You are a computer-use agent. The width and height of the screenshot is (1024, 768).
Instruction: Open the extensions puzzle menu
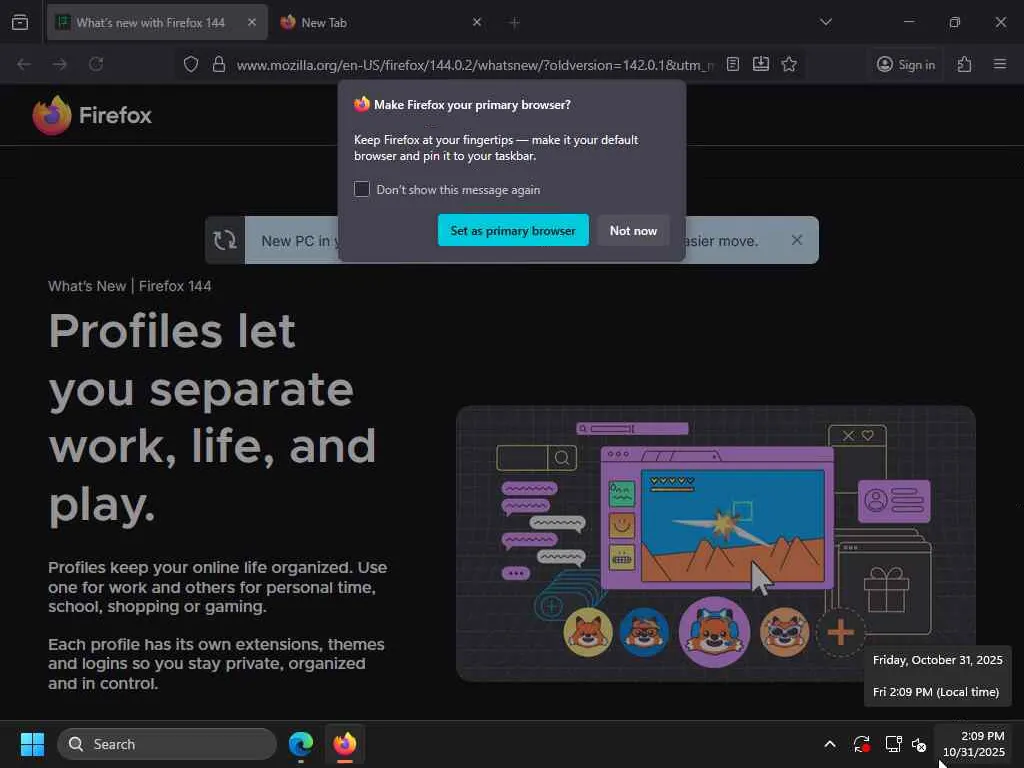point(965,64)
